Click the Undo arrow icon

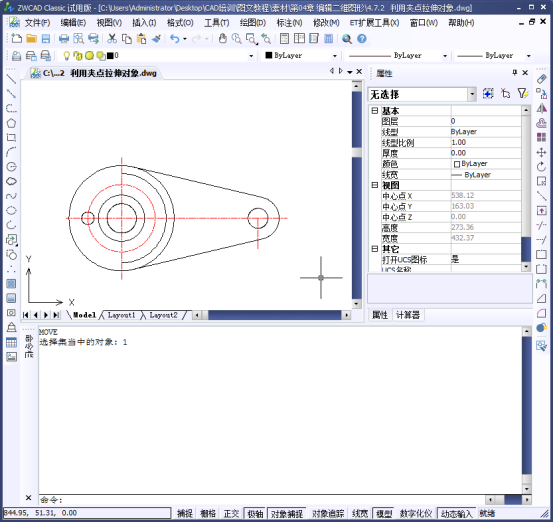[175, 38]
